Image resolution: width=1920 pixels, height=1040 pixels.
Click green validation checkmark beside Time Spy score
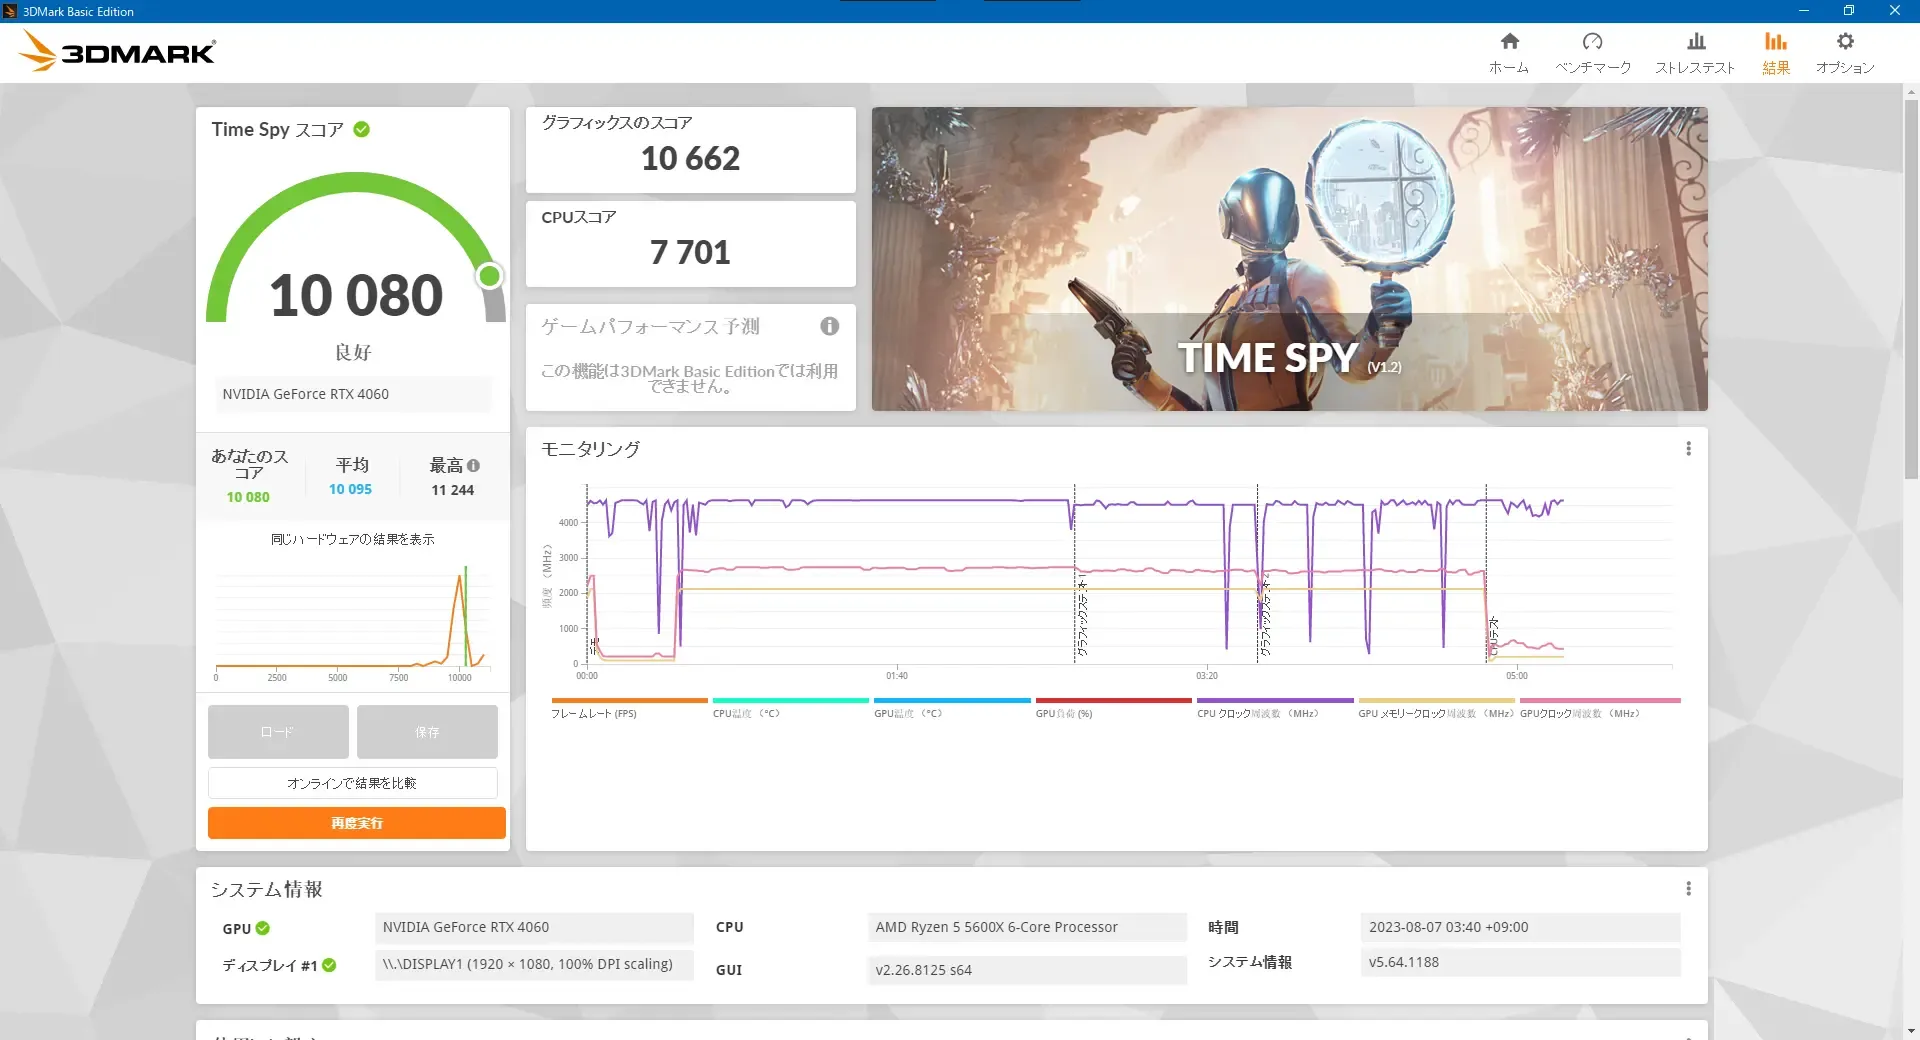coord(362,129)
